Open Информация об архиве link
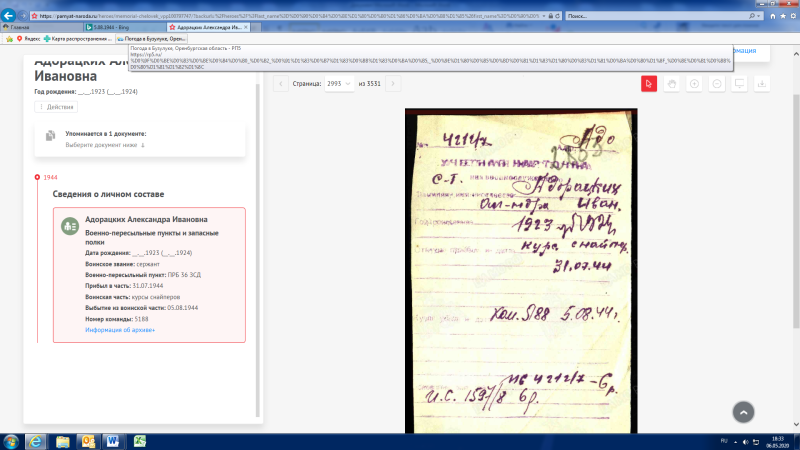This screenshot has width=800, height=450. coord(120,330)
